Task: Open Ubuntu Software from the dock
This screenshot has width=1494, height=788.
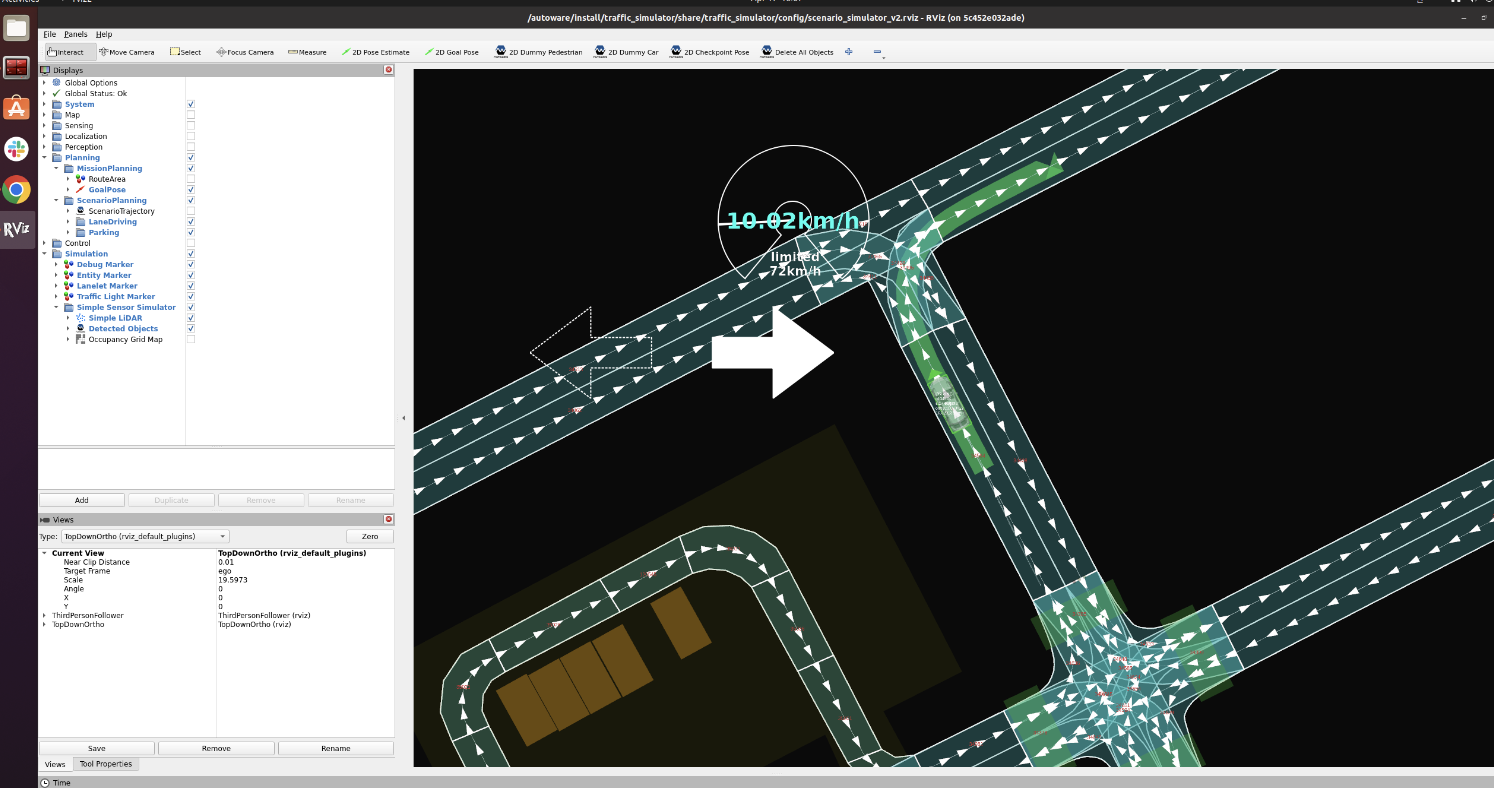Action: (x=16, y=108)
